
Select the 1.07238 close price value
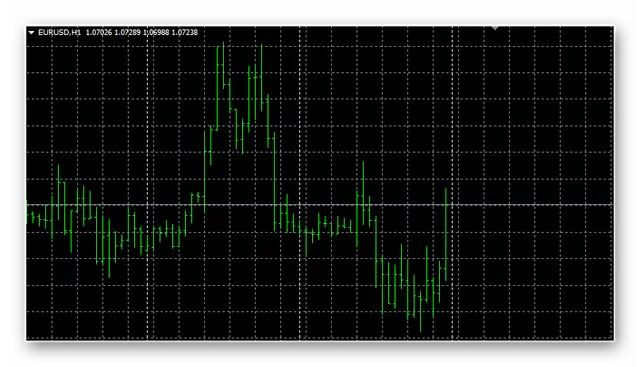(x=184, y=32)
